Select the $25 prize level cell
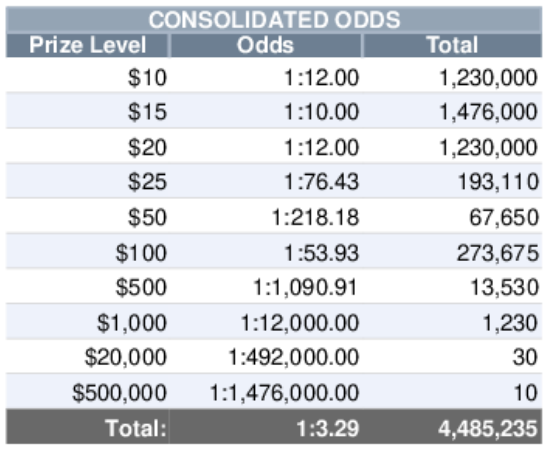 pos(88,181)
